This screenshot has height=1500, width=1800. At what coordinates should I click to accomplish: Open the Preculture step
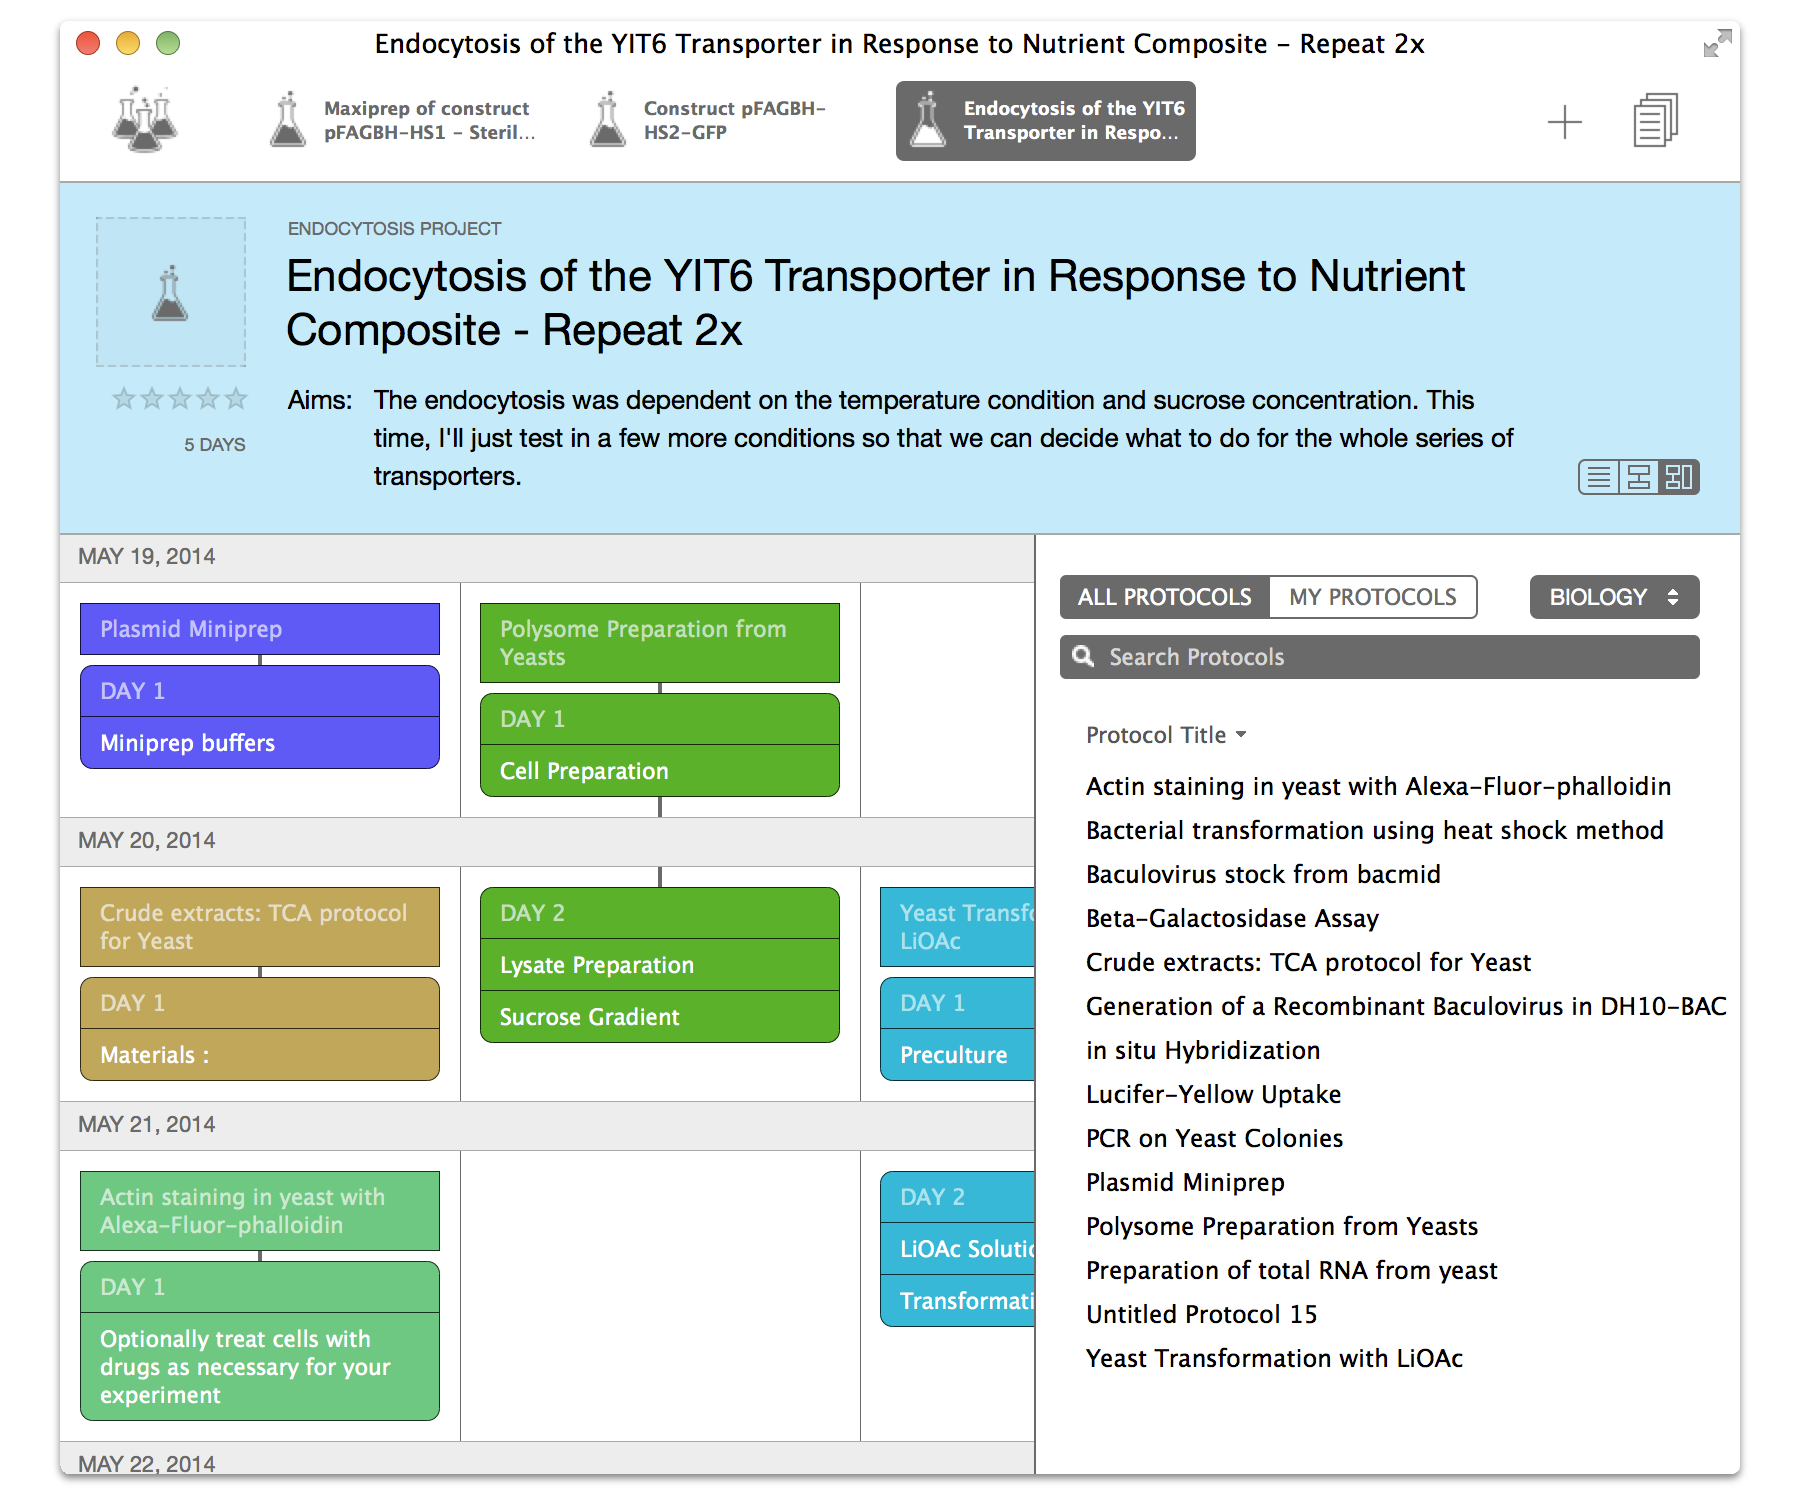[957, 1055]
